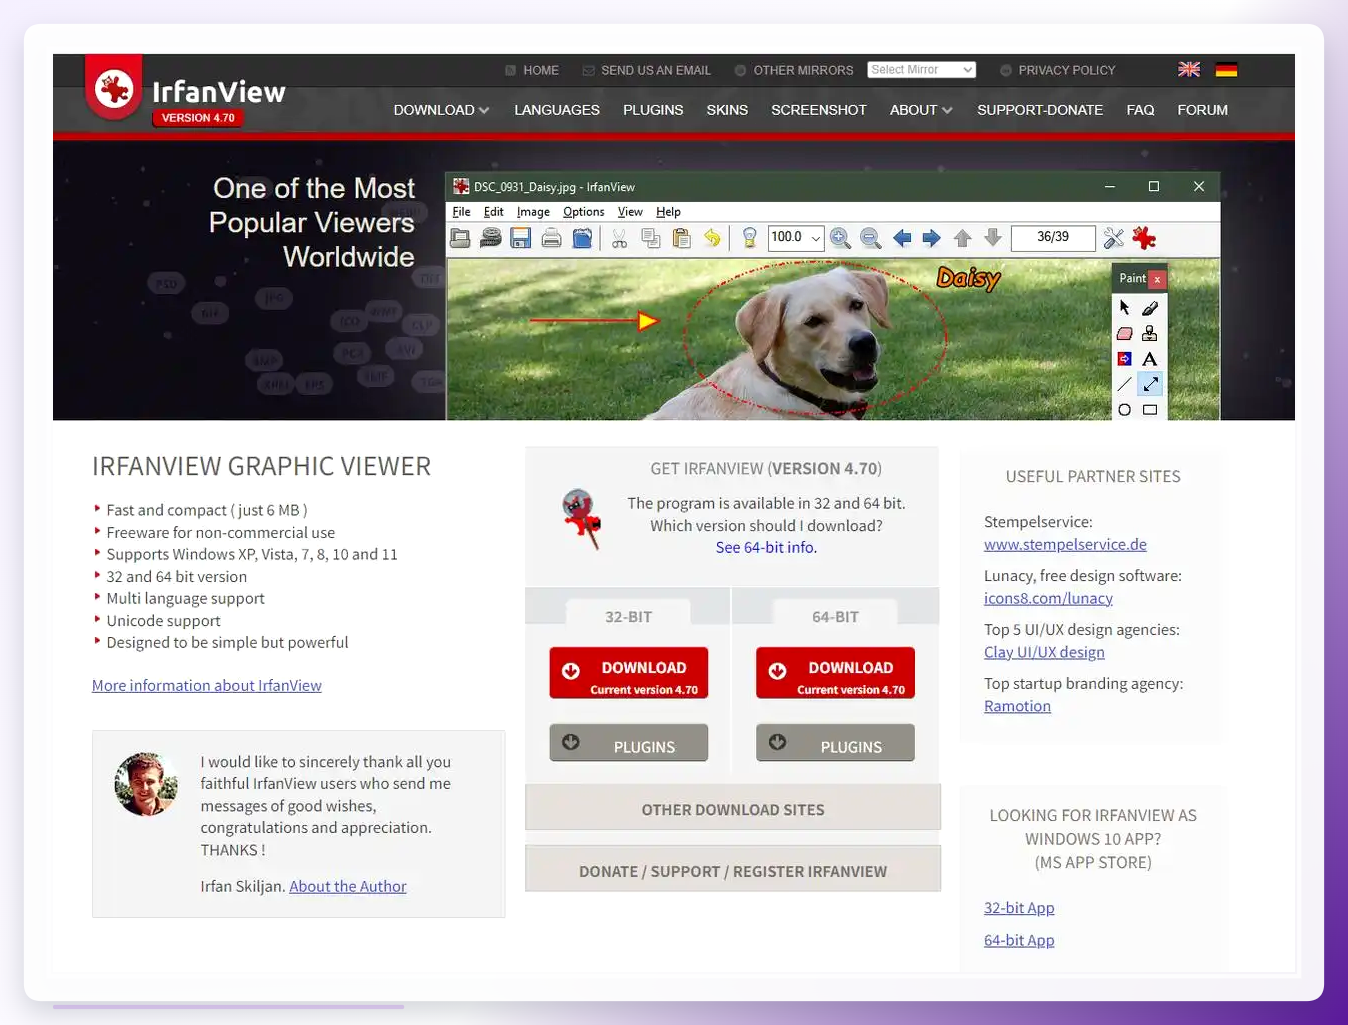Download the 32-bit version 4.70
Screen dimensions: 1348x1025
click(628, 673)
